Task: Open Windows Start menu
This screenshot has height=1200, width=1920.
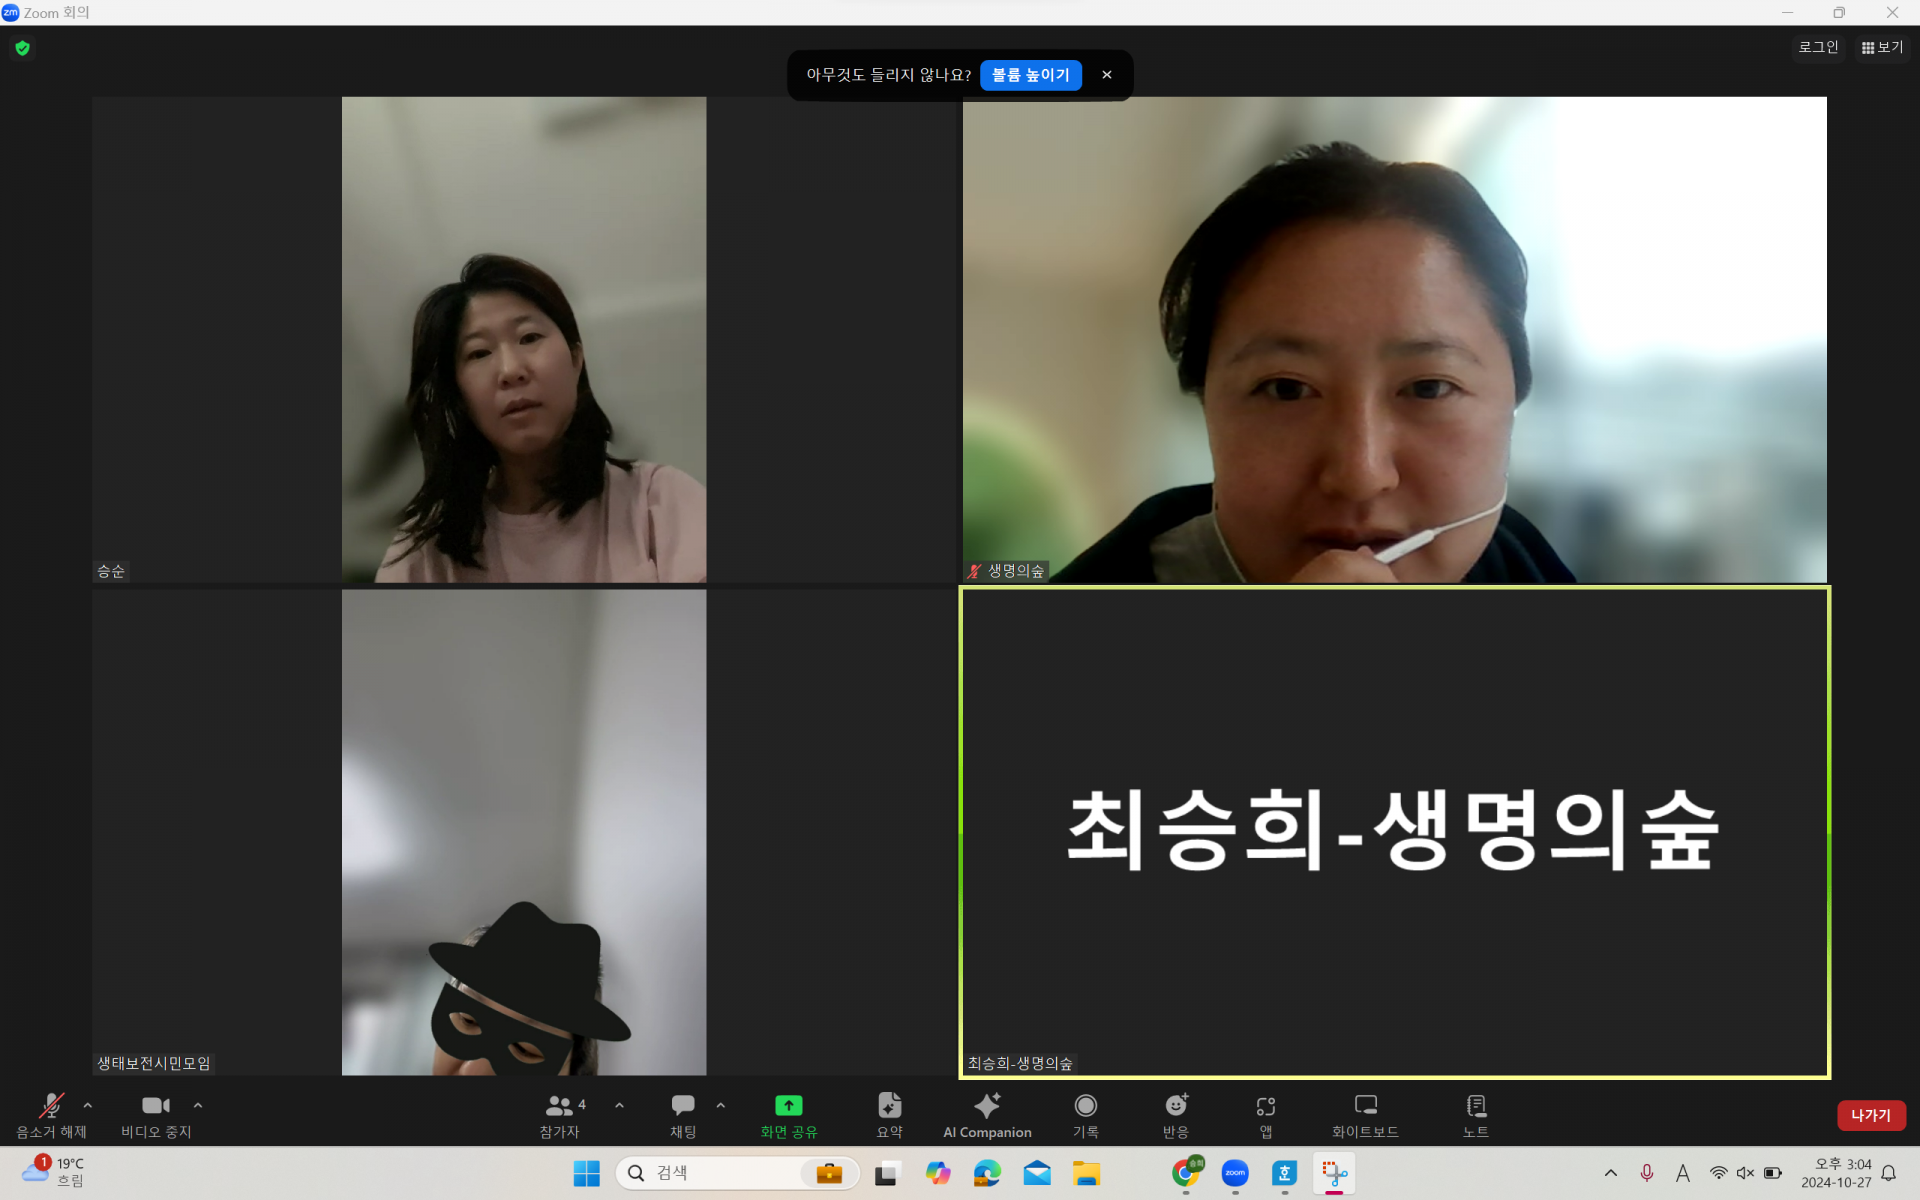Action: click(x=587, y=1173)
